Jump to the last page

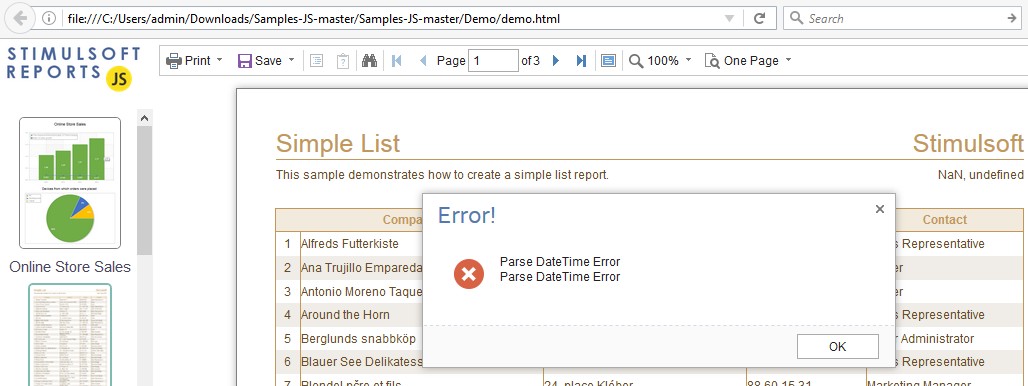581,61
